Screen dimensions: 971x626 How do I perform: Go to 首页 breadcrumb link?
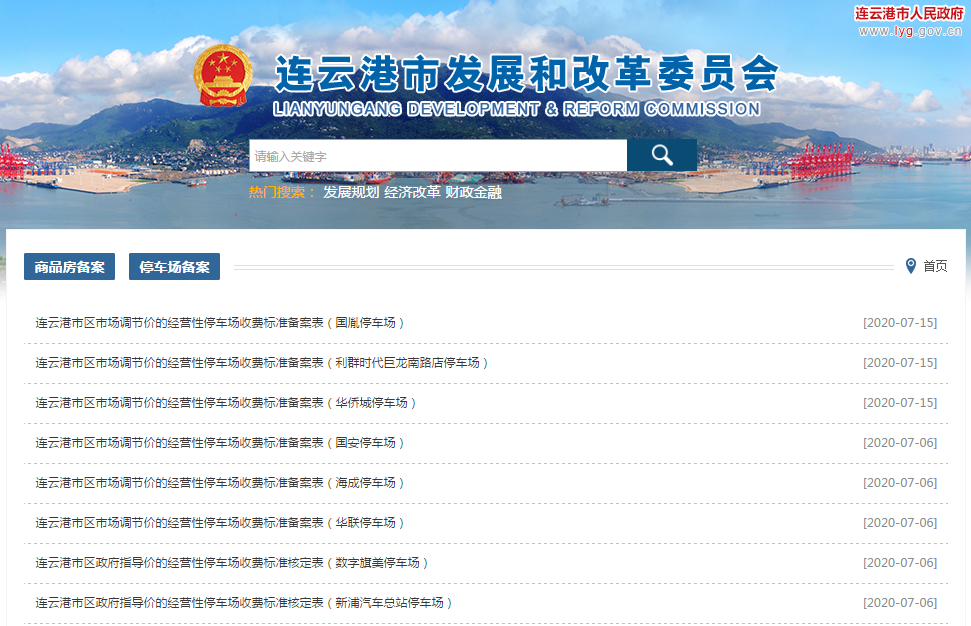click(x=935, y=266)
